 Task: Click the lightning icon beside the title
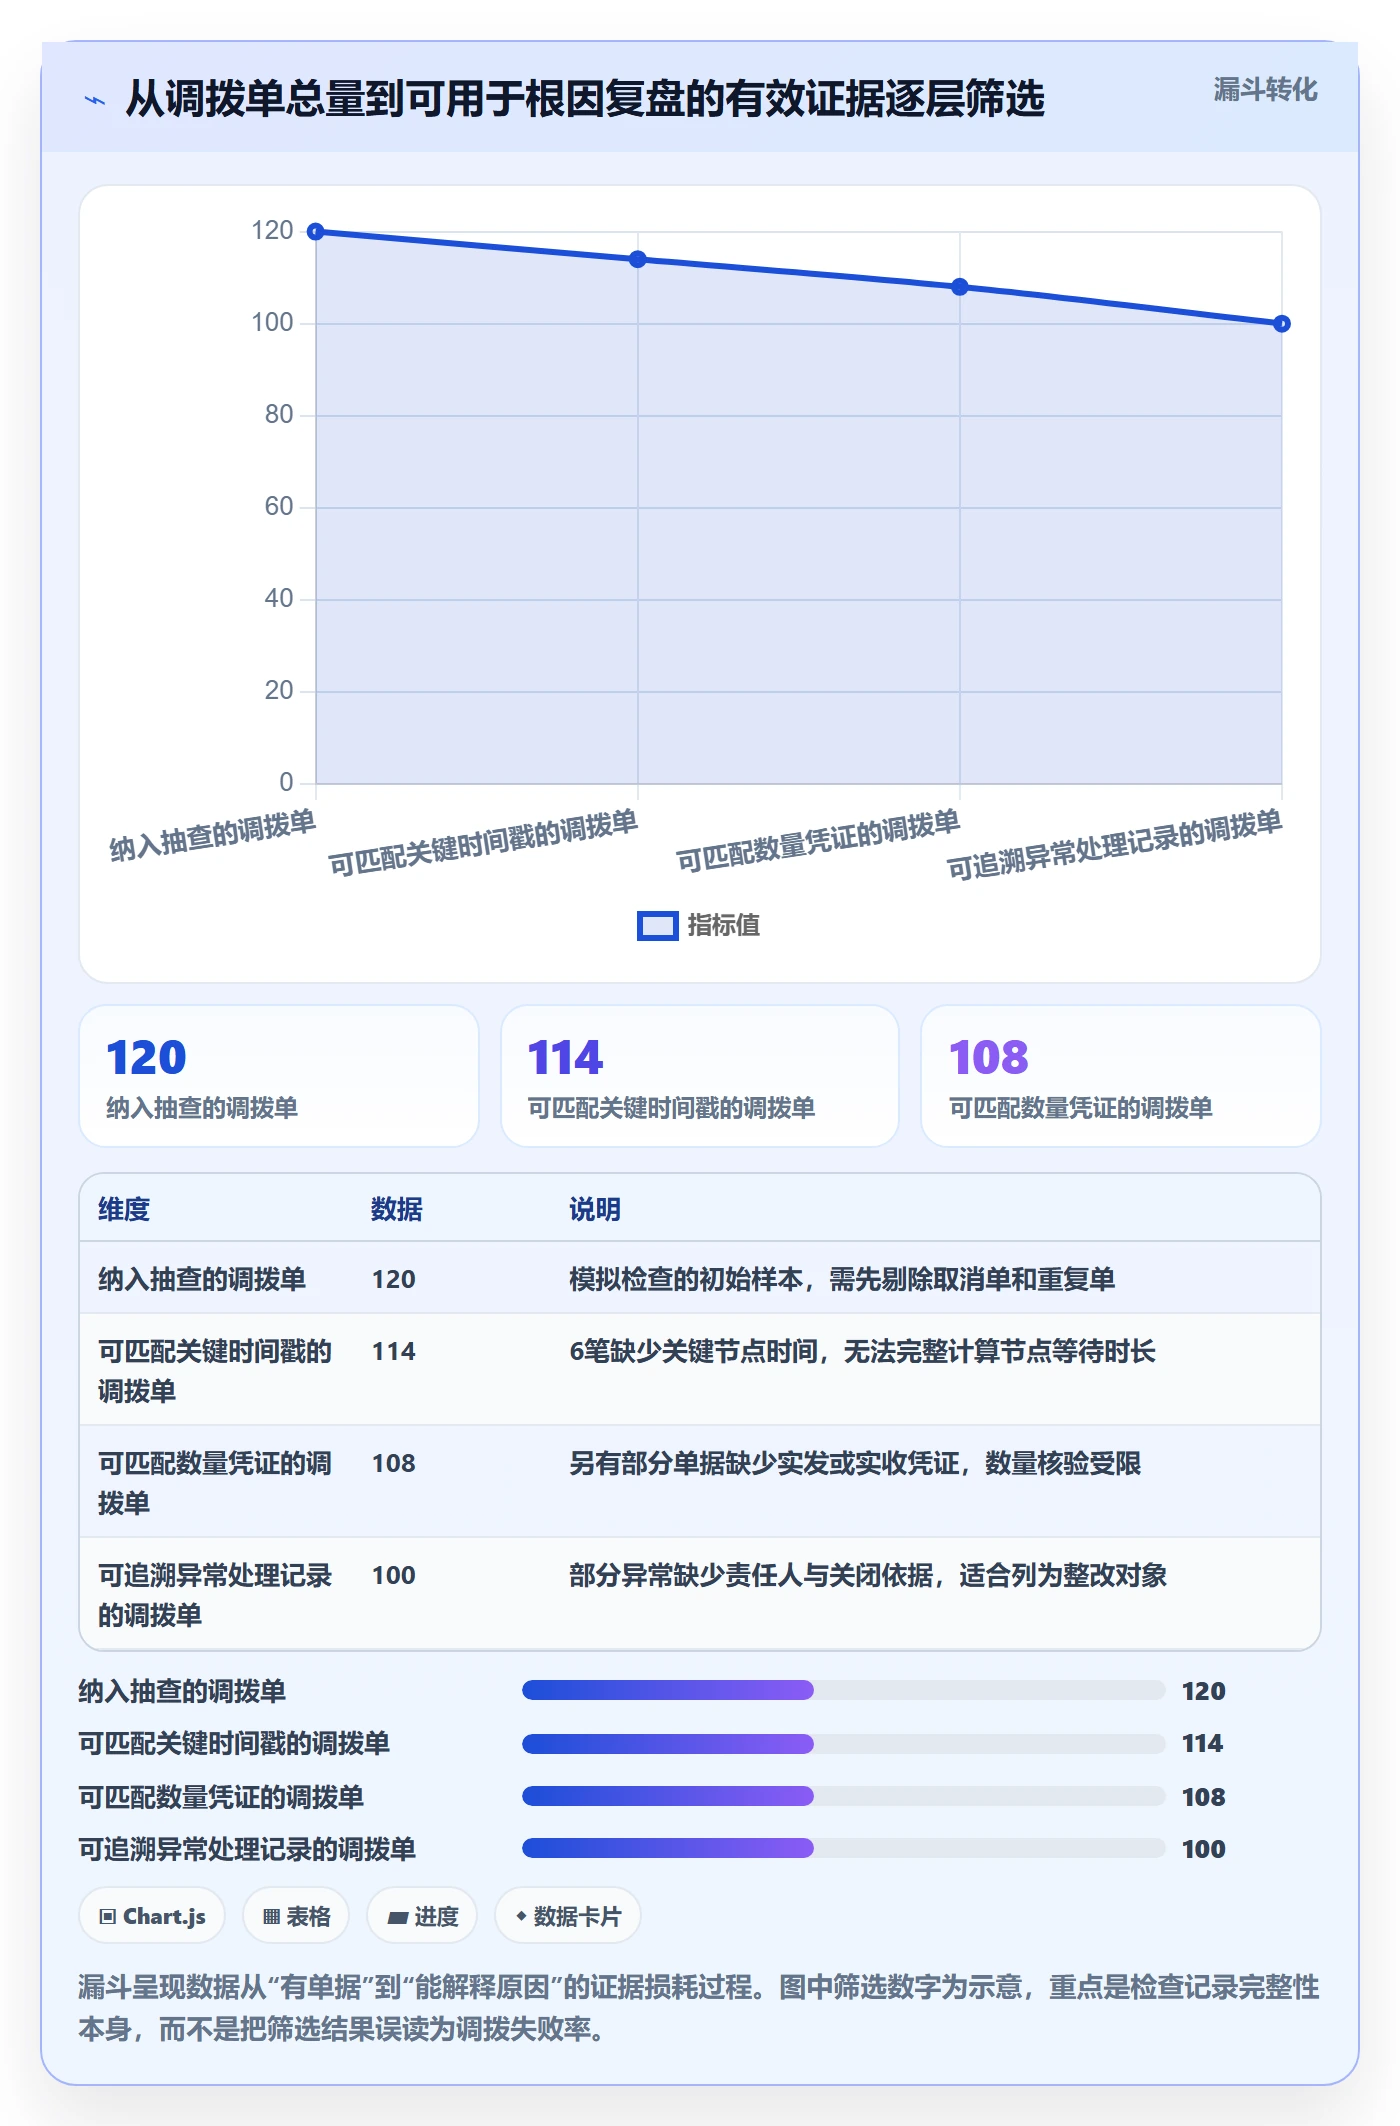tap(95, 100)
